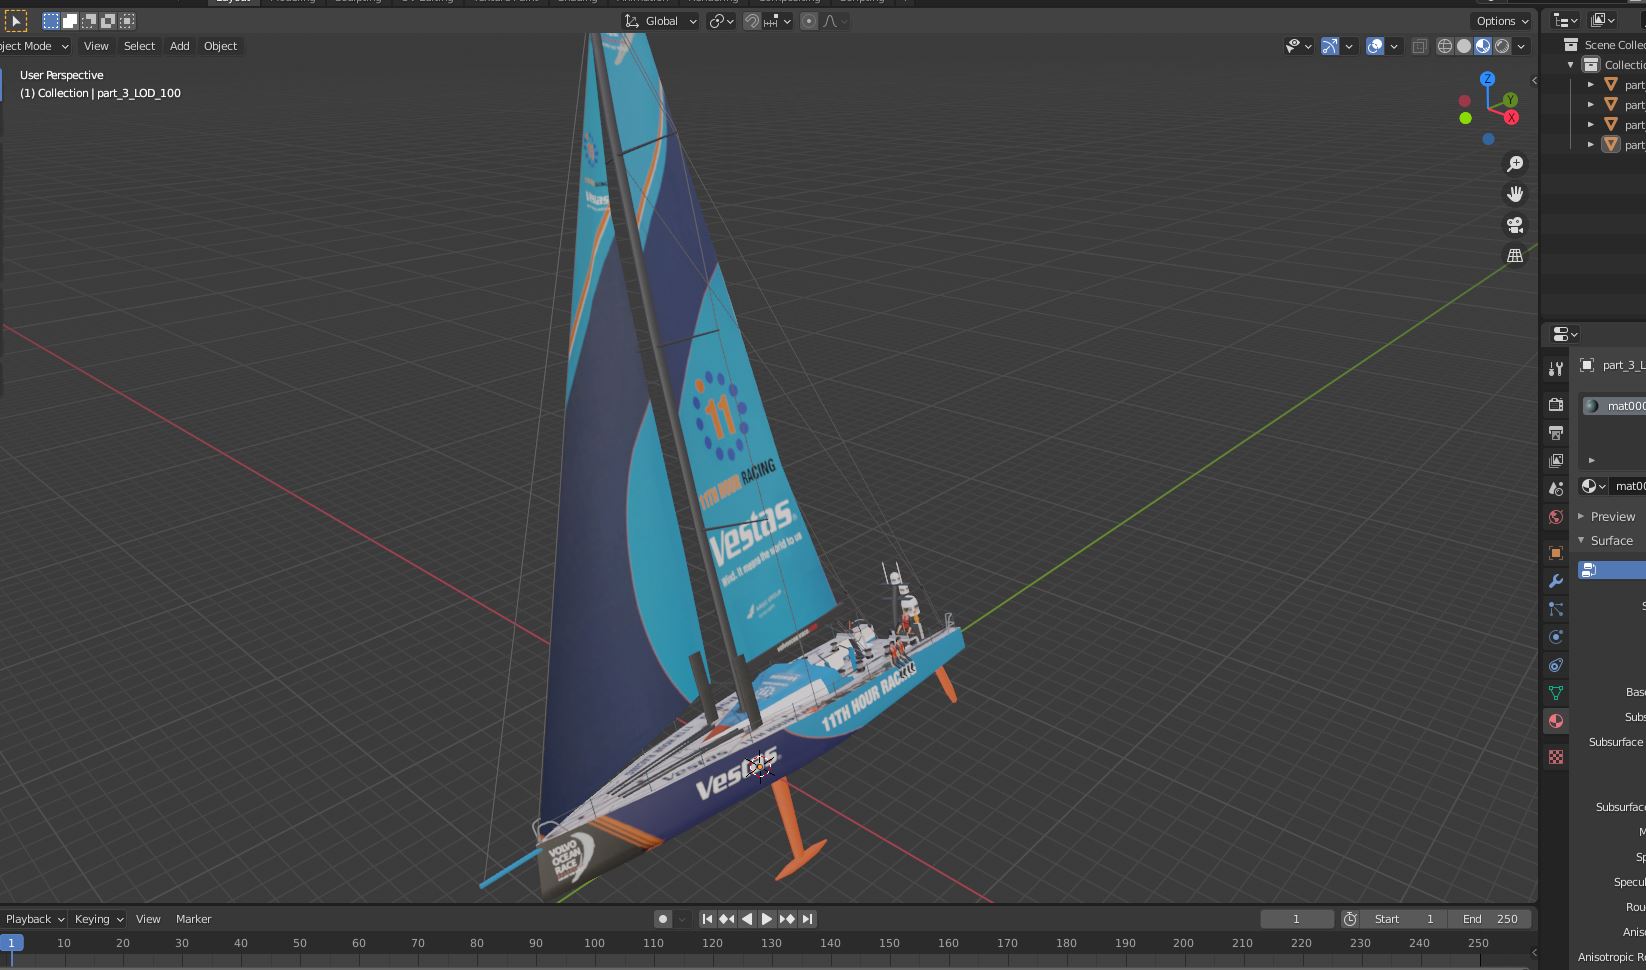Switch to Wireframe viewport shading
Screen dimensions: 1646x970
(x=1445, y=46)
